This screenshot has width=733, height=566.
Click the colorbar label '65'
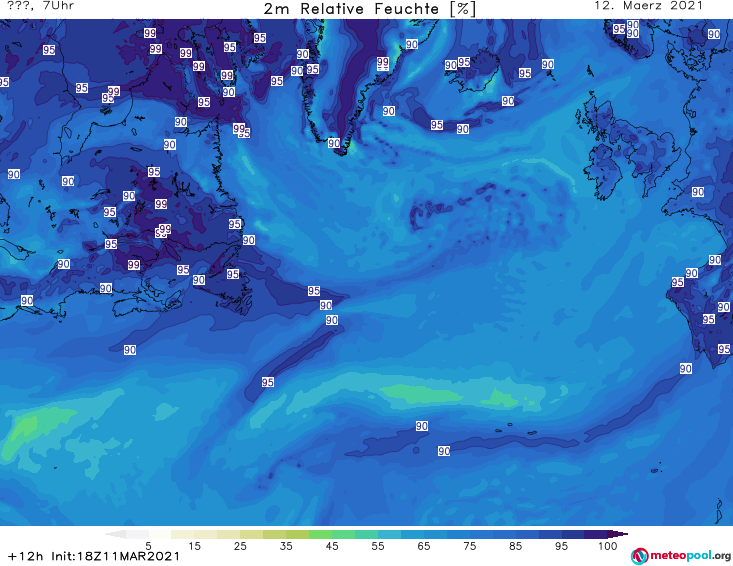pos(424,545)
